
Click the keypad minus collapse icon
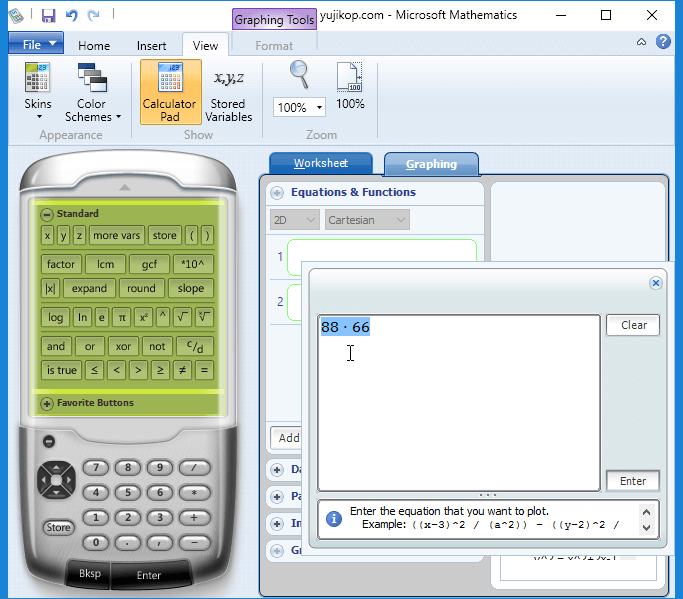tap(49, 441)
